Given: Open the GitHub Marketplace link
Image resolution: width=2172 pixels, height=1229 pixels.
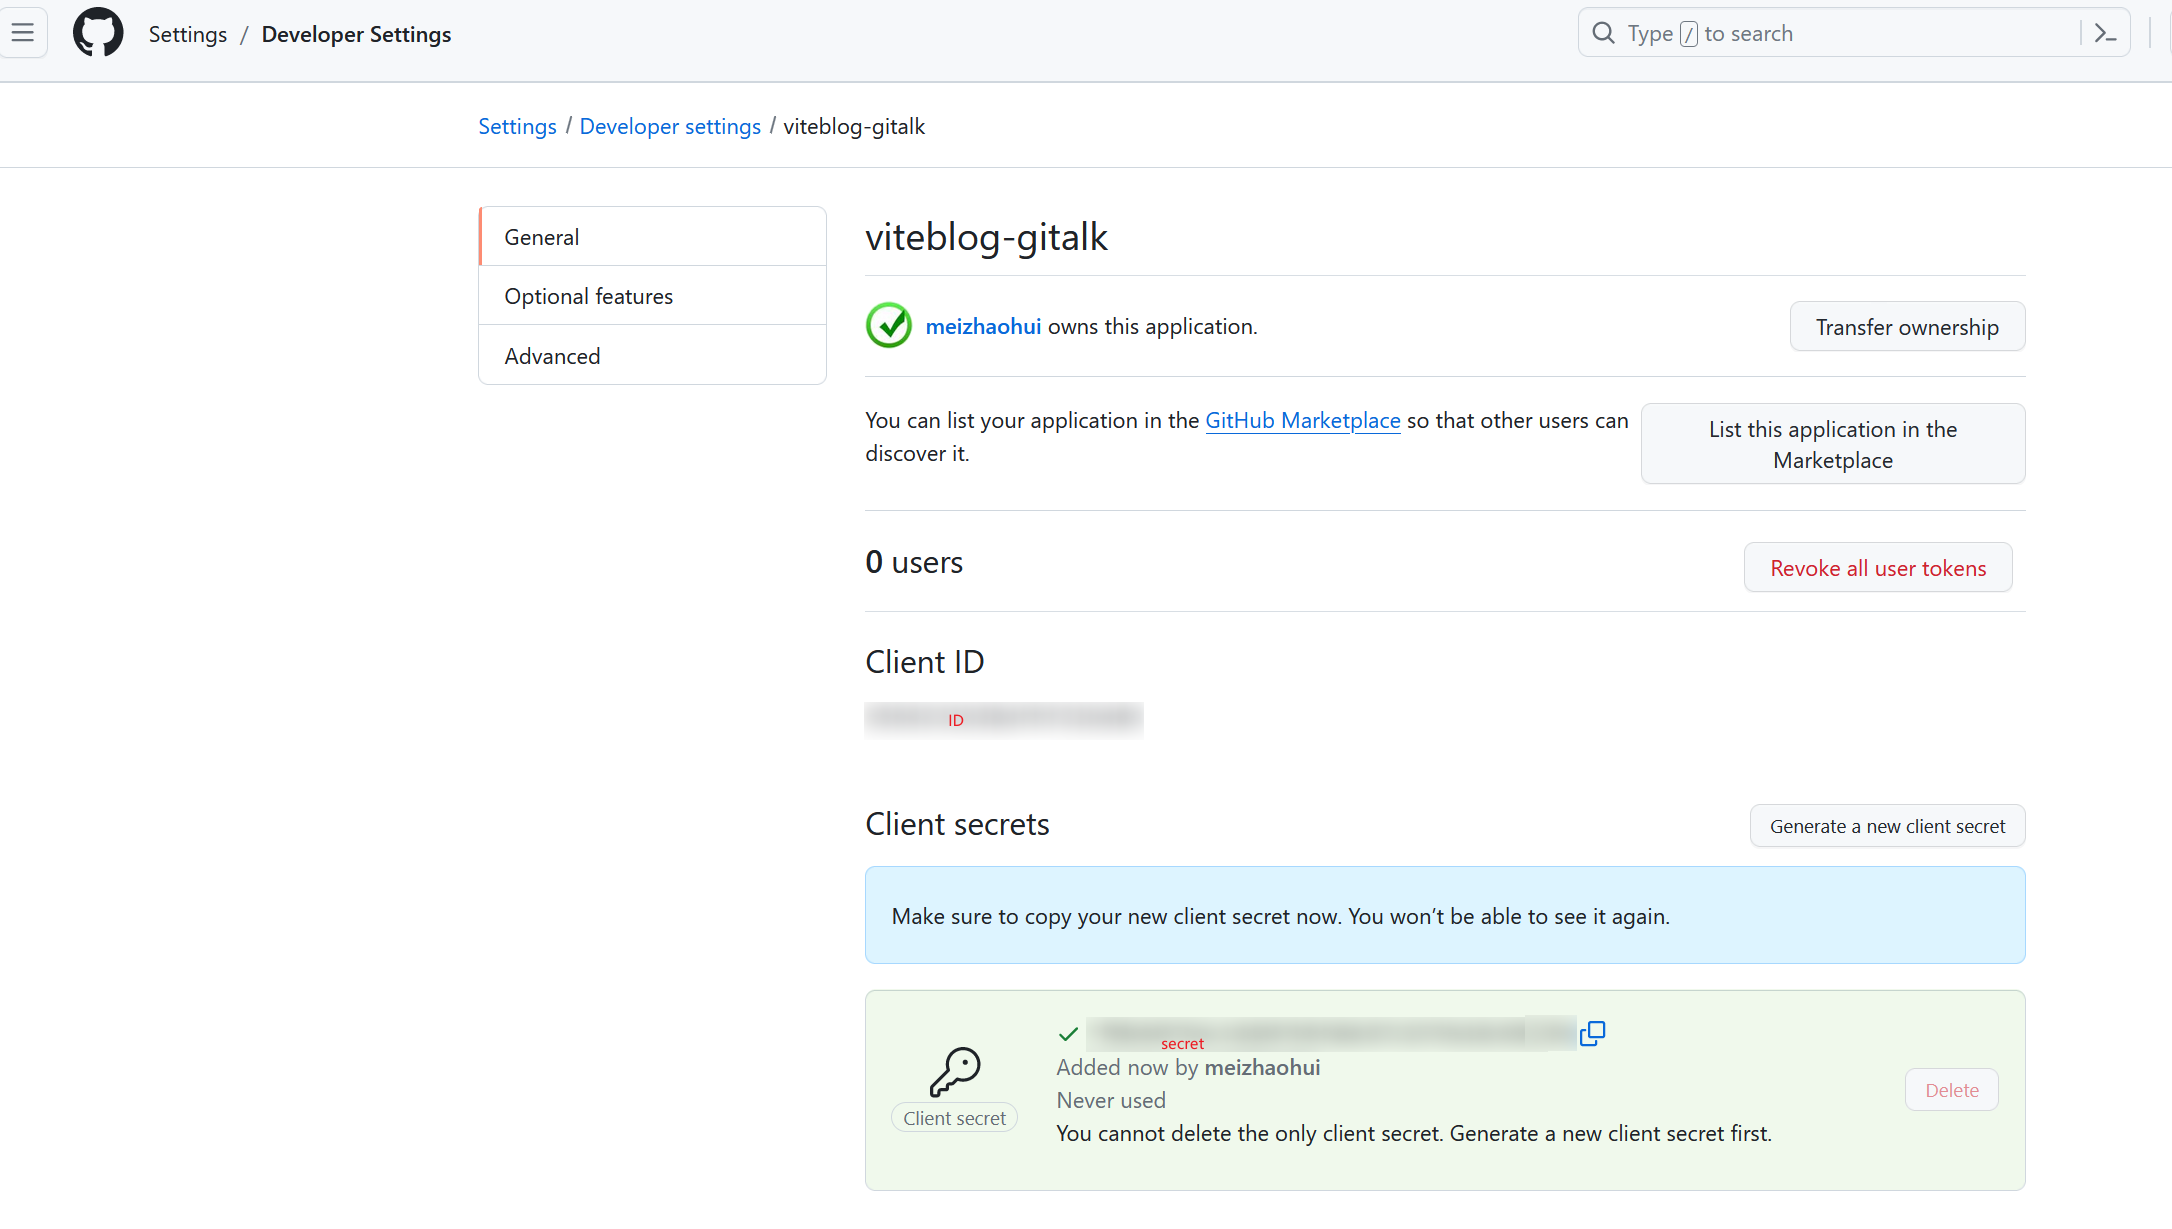Looking at the screenshot, I should click(1302, 420).
